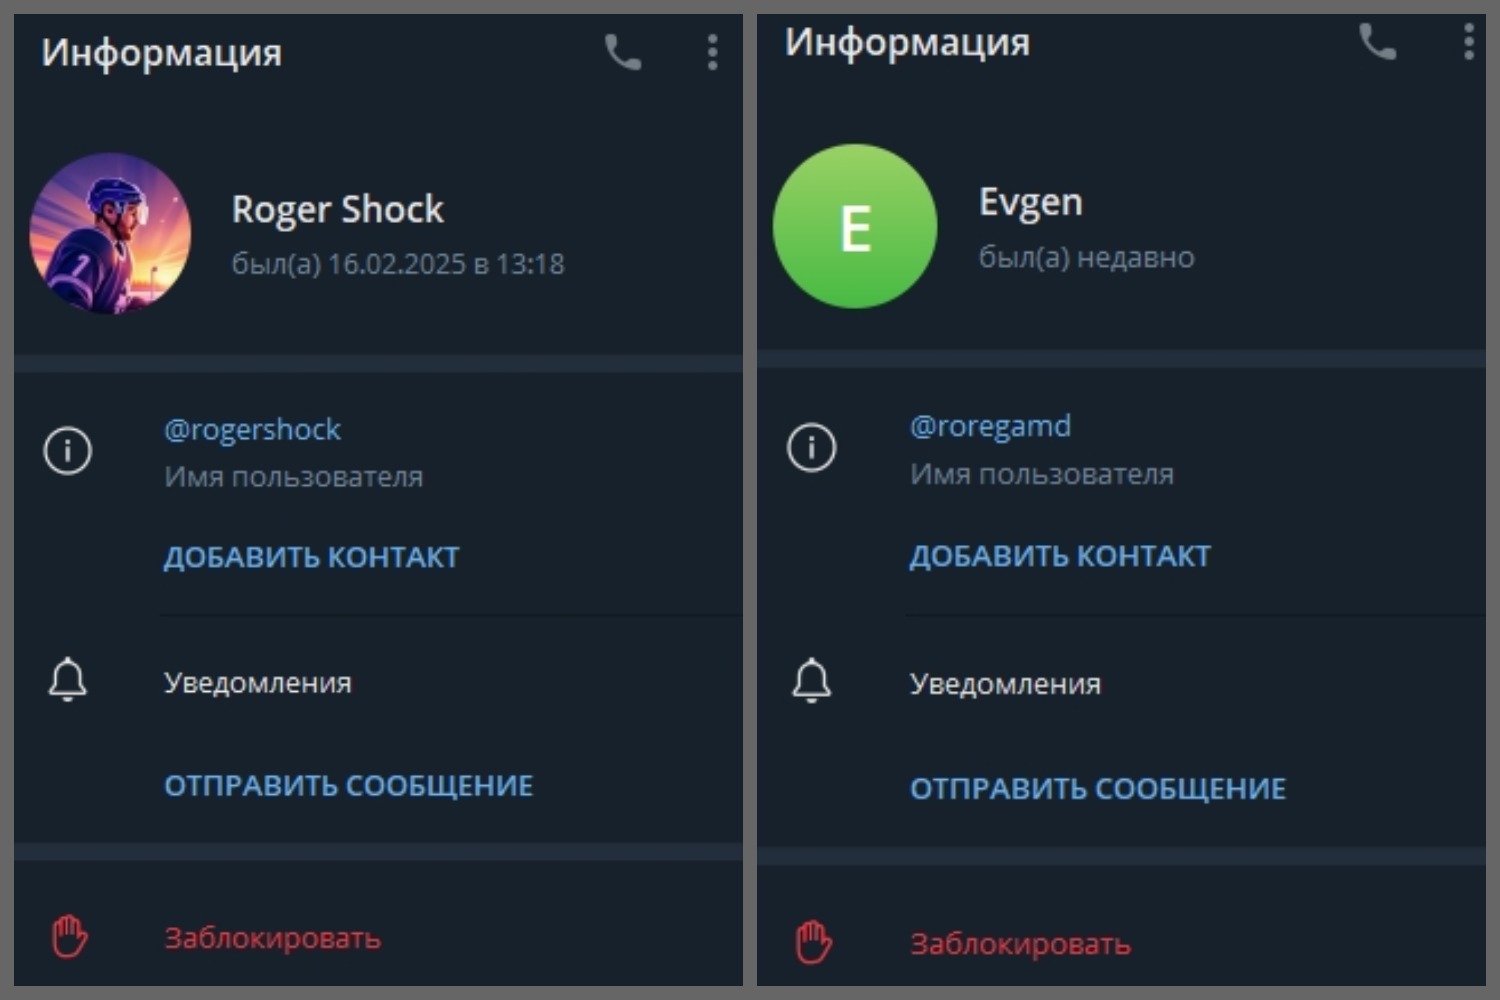
Task: Add Roger Shock via ДОБАВИТЬ КОНТАКТ
Action: click(x=311, y=557)
